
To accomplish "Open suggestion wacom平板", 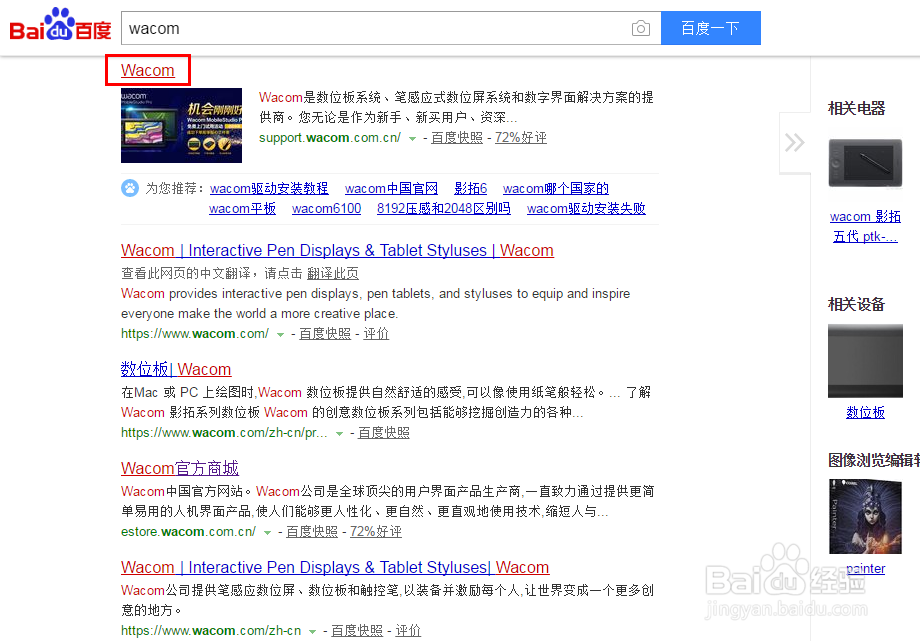I will tap(242, 208).
